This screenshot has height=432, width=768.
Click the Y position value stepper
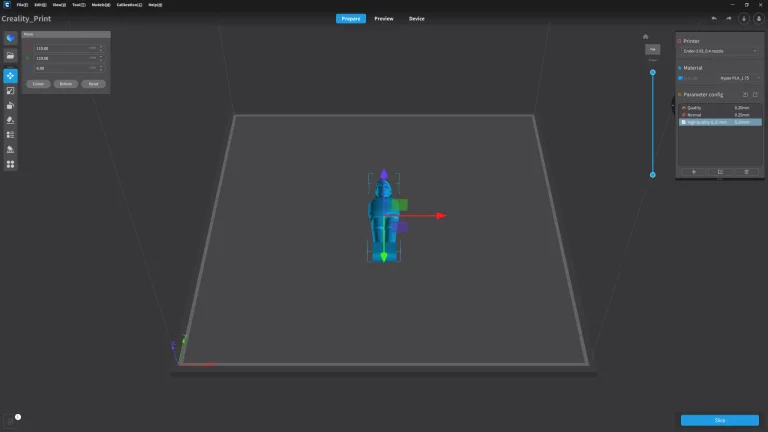pos(101,58)
